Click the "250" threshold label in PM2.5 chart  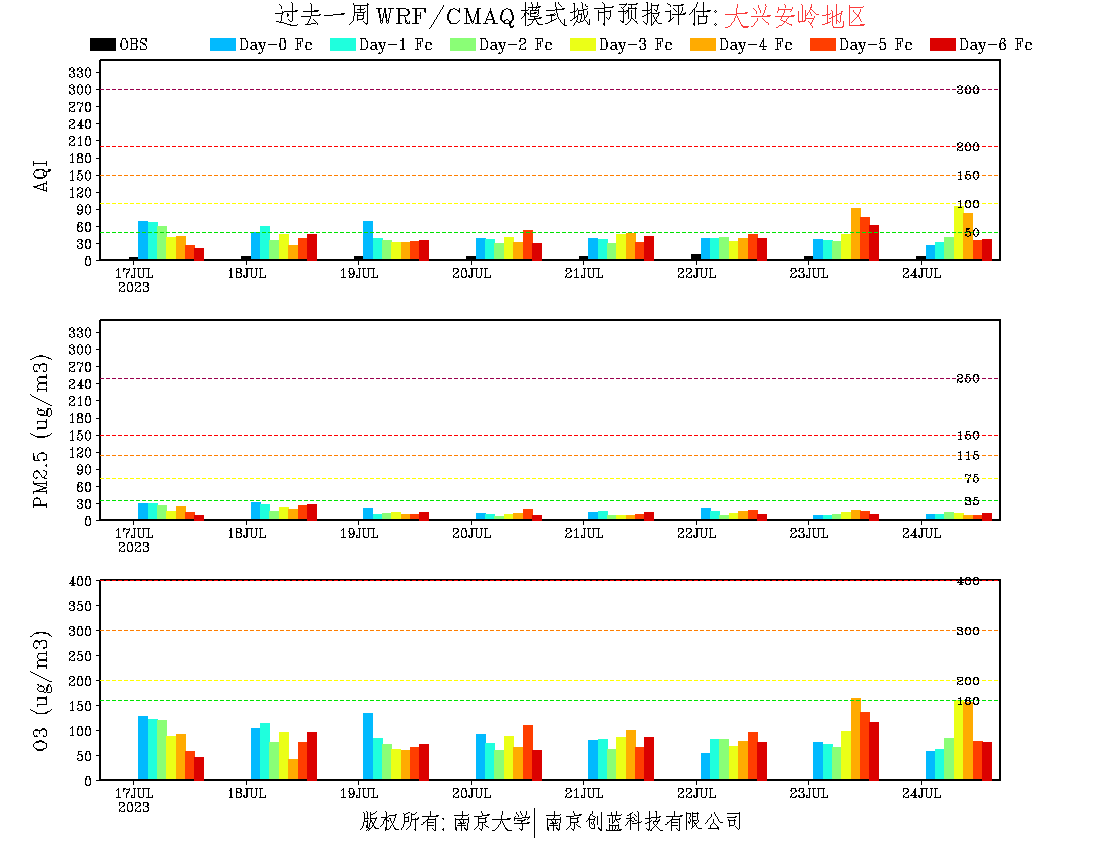coord(968,379)
